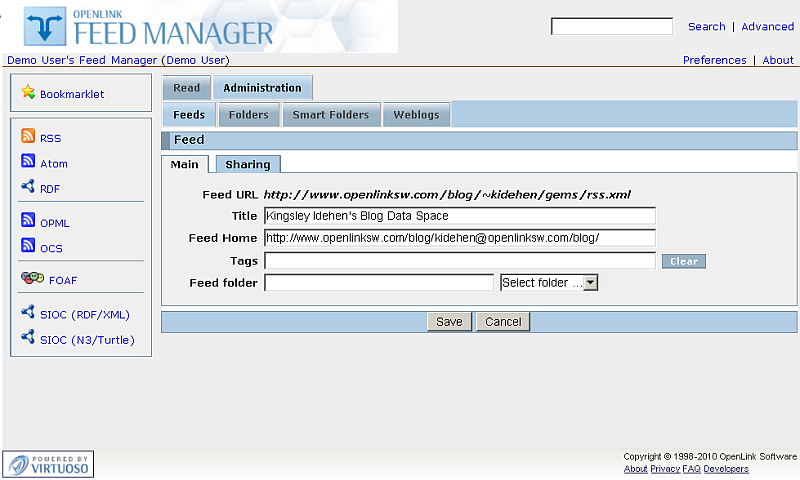The width and height of the screenshot is (800, 480).
Task: Click the OCS feed icon
Action: 28,247
